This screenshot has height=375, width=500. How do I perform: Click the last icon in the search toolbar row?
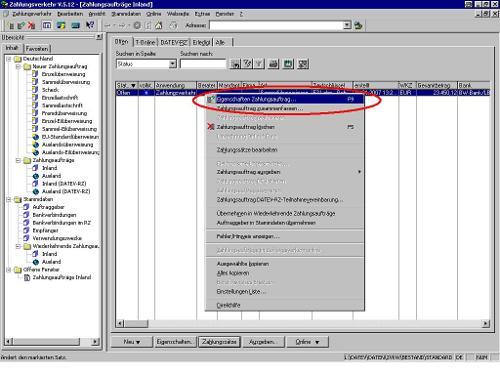click(x=303, y=64)
